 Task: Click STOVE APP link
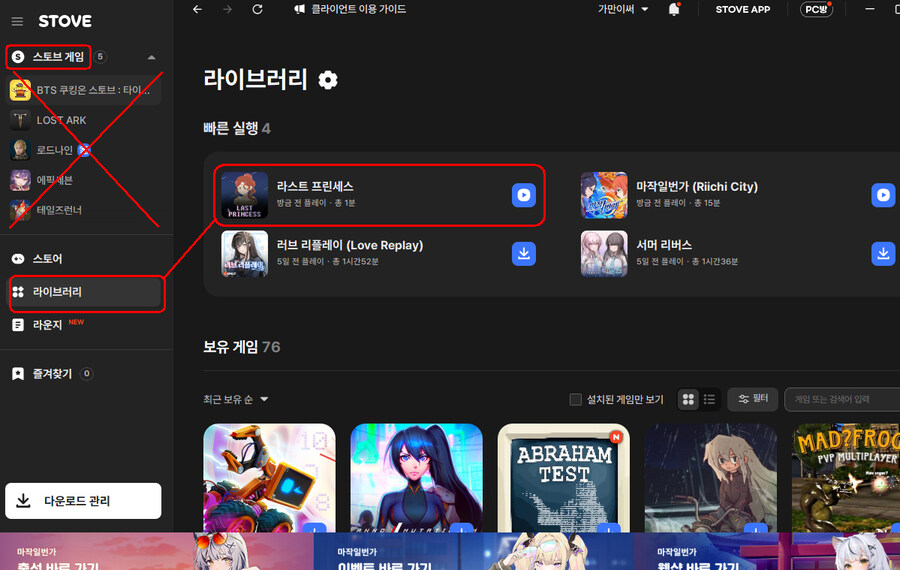coord(743,9)
